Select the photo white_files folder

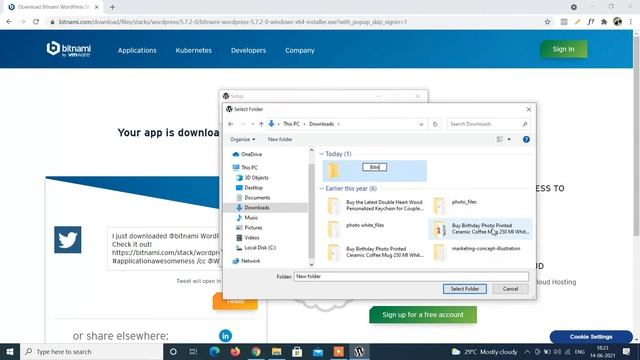coord(365,225)
